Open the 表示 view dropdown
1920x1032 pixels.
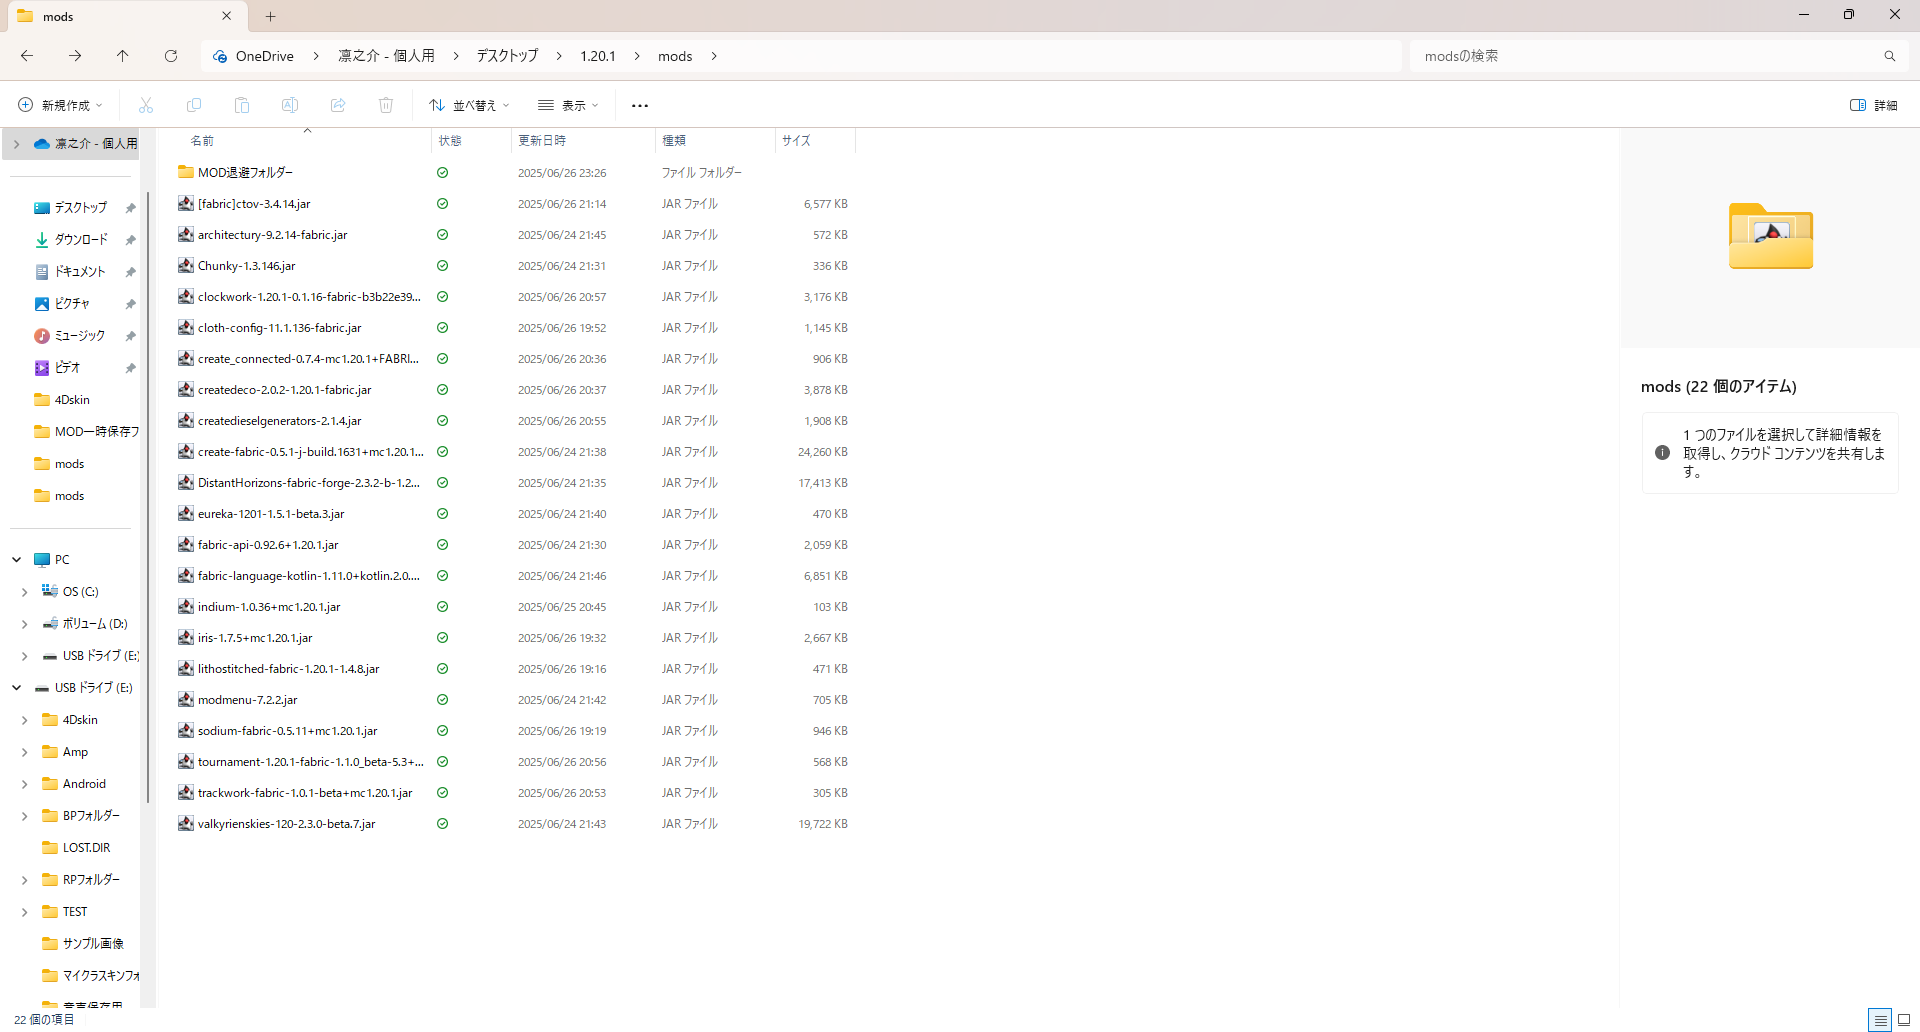[x=568, y=105]
